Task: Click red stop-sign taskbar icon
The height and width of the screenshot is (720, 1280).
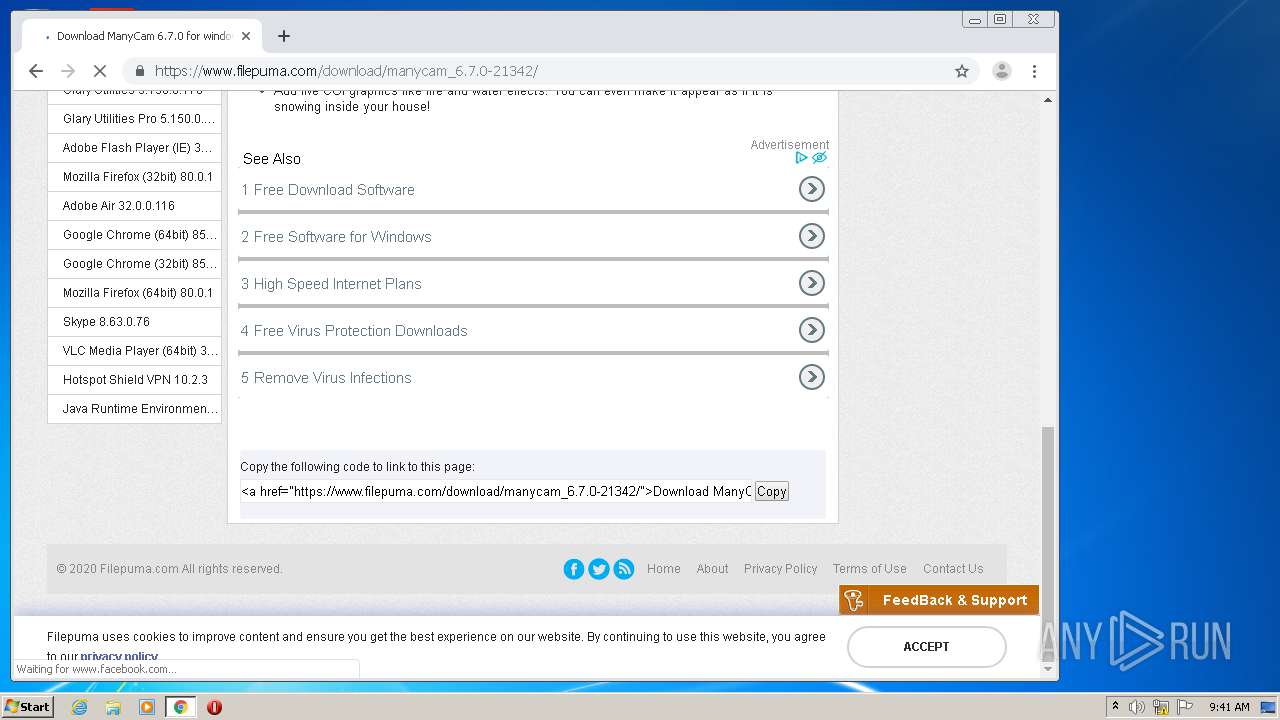Action: 214,707
